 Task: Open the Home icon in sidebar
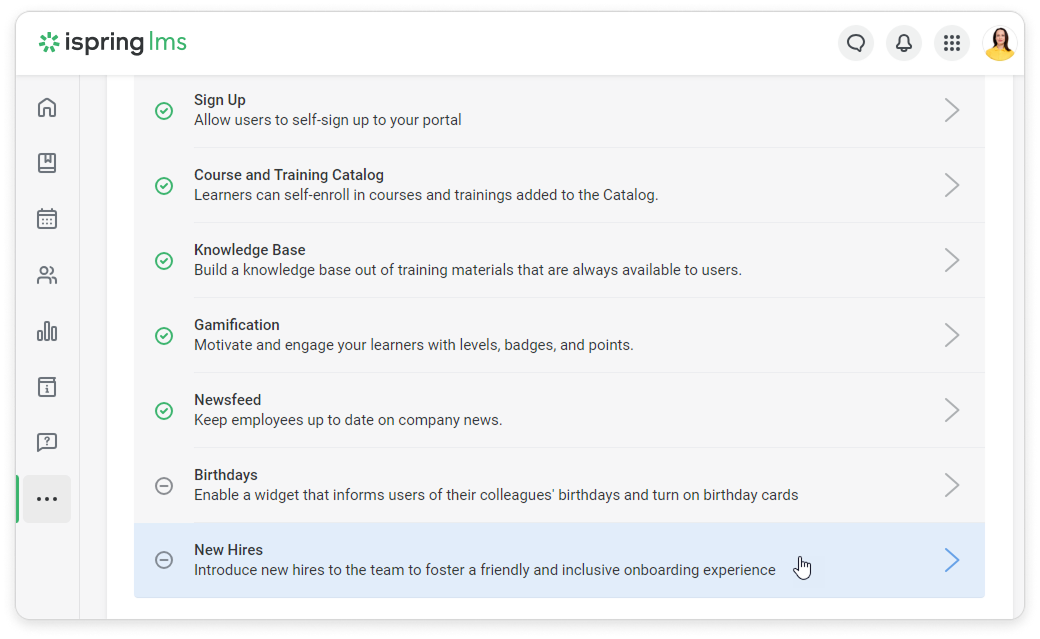pyautogui.click(x=47, y=108)
